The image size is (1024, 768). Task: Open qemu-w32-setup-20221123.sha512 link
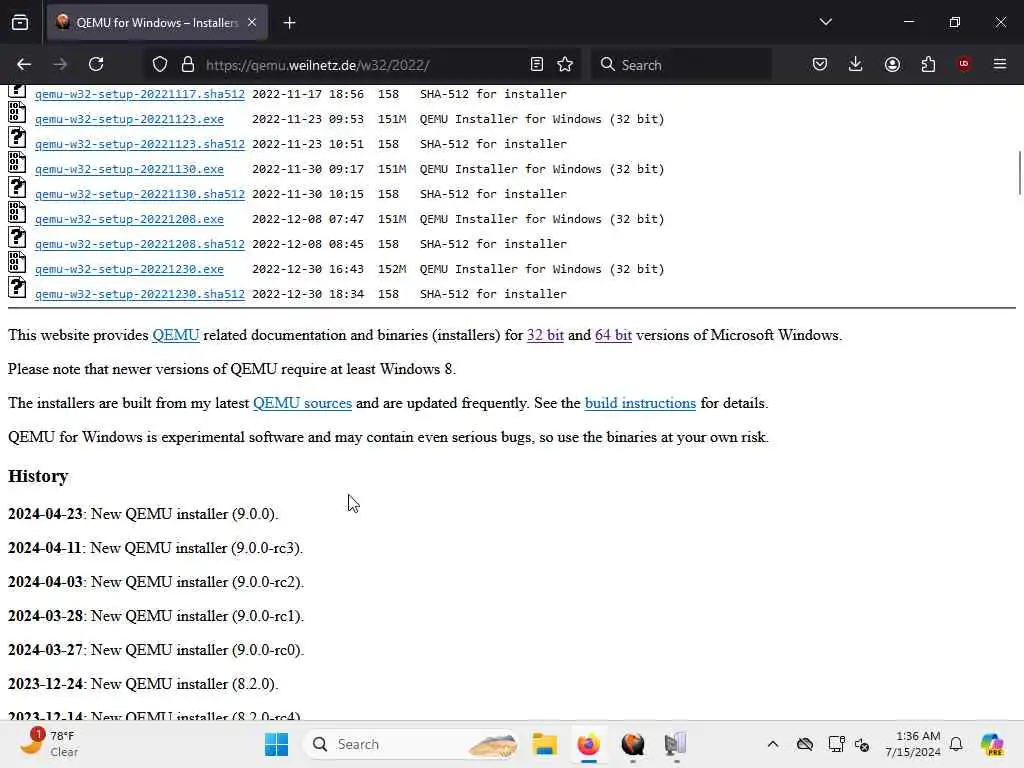tap(140, 144)
